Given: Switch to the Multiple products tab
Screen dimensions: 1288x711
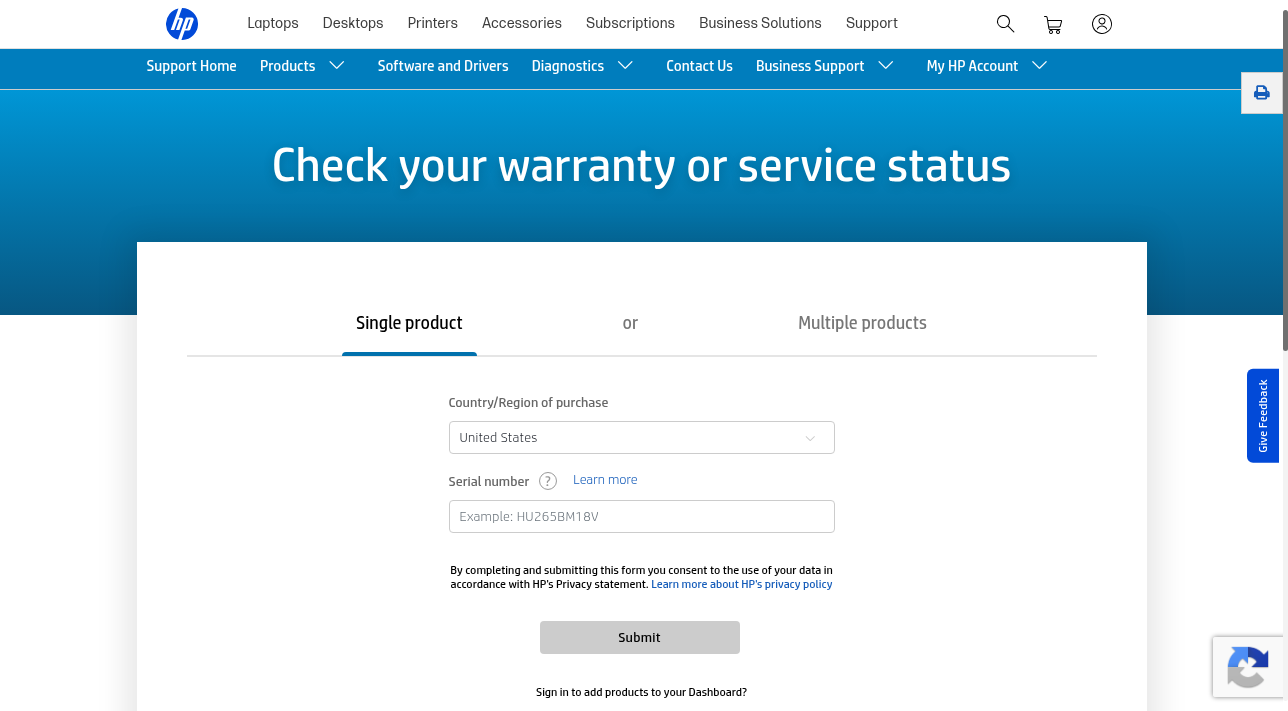Looking at the screenshot, I should point(862,323).
